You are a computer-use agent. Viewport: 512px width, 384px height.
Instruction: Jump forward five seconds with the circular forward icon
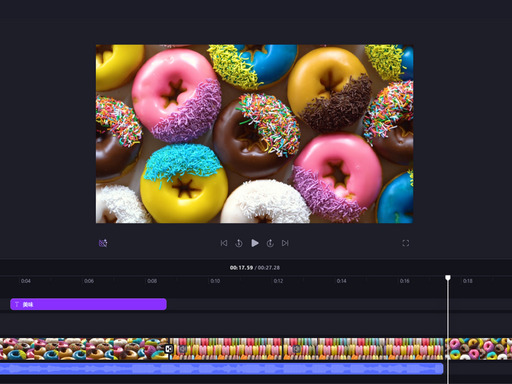click(270, 243)
